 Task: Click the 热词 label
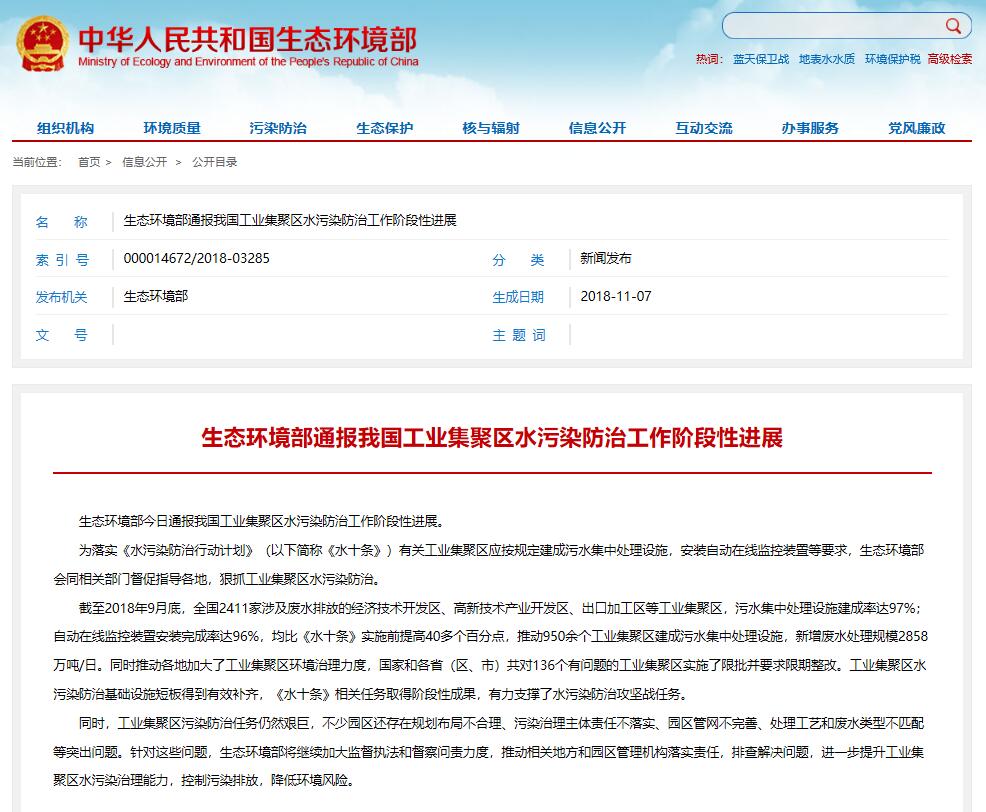pos(709,59)
